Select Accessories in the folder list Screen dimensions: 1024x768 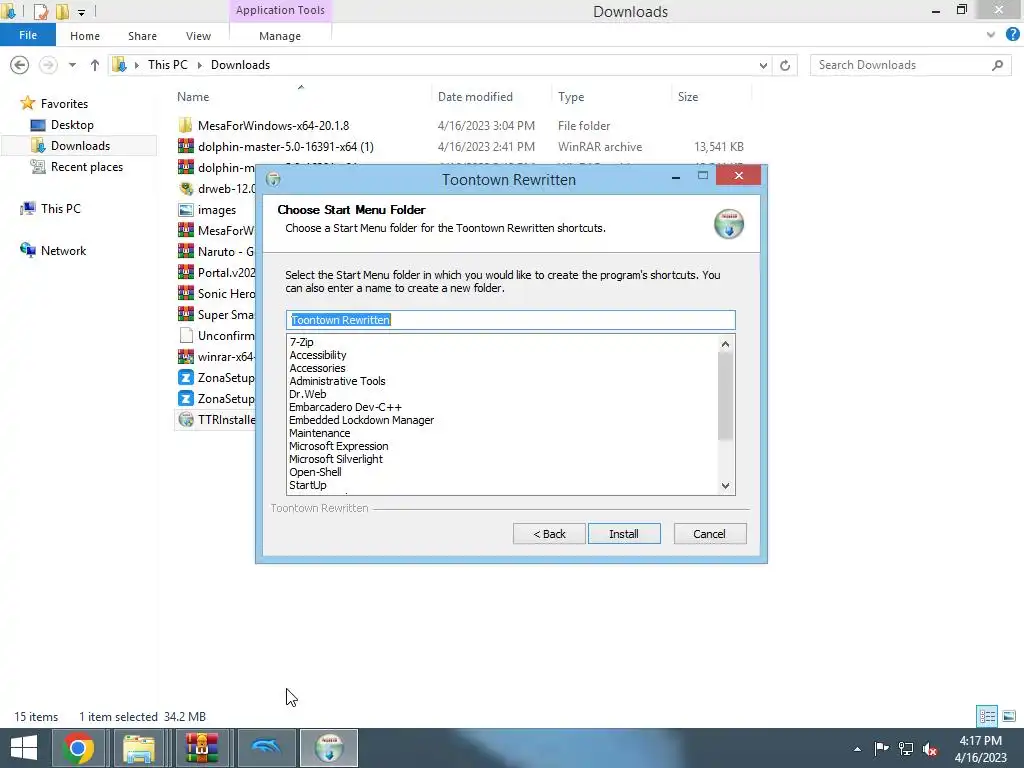[x=317, y=368]
